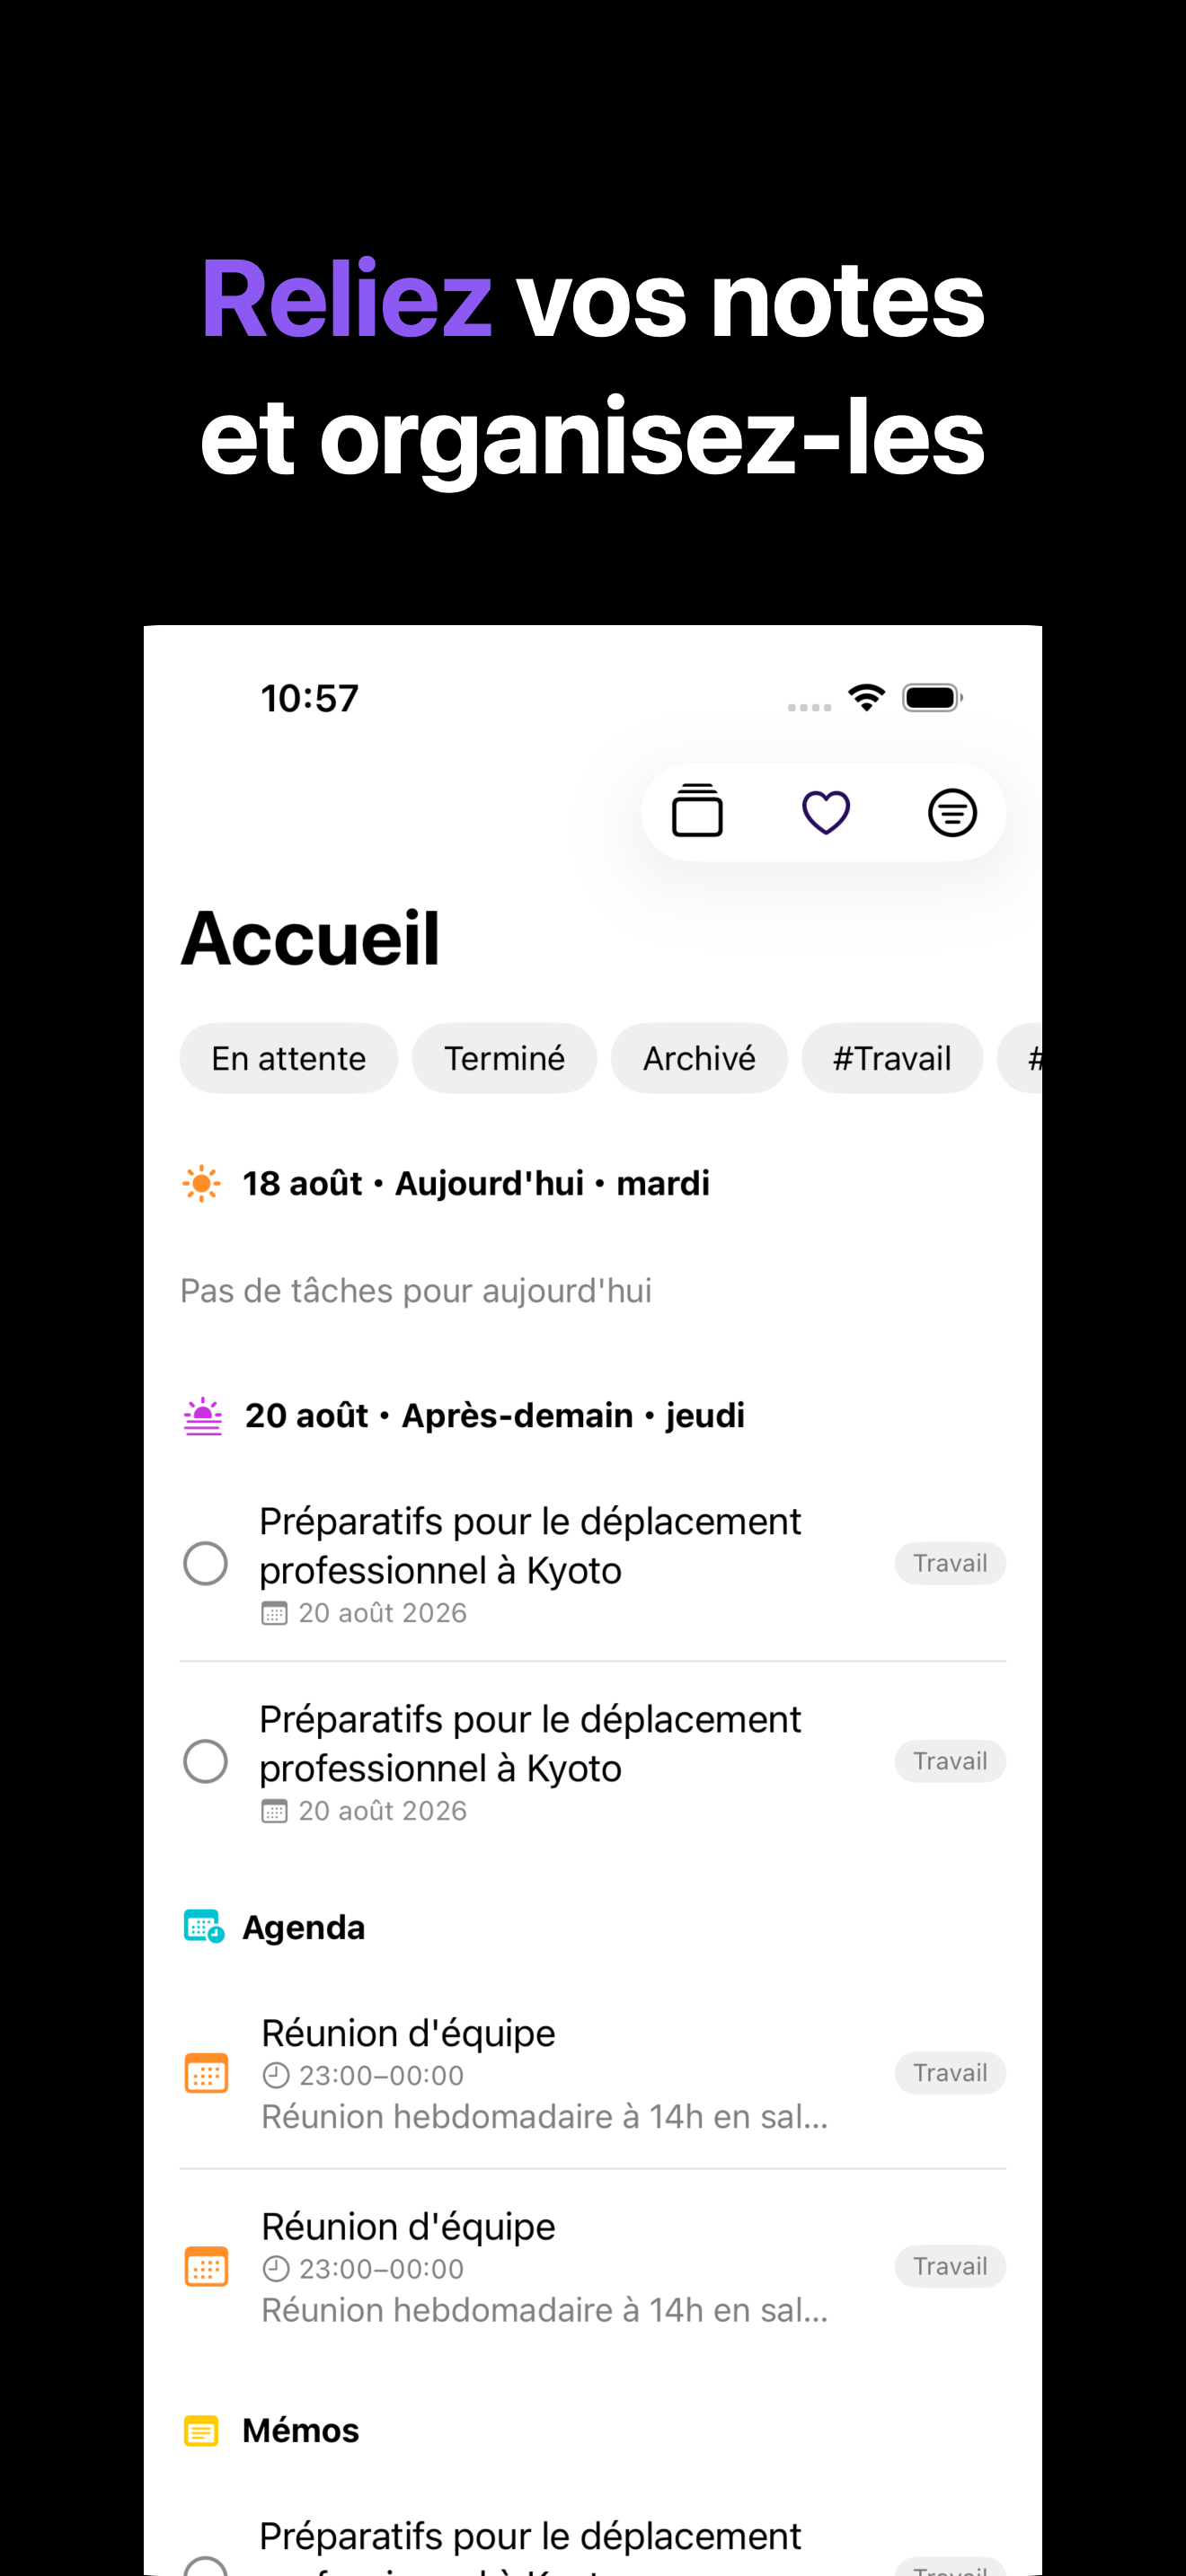
Task: Toggle the partially visible Mémos task circle
Action: [206, 2566]
